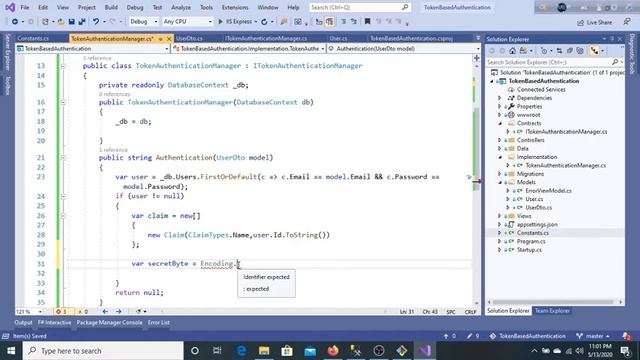This screenshot has width=640, height=360.
Task: Click Live Share button label
Action: [x=599, y=22]
